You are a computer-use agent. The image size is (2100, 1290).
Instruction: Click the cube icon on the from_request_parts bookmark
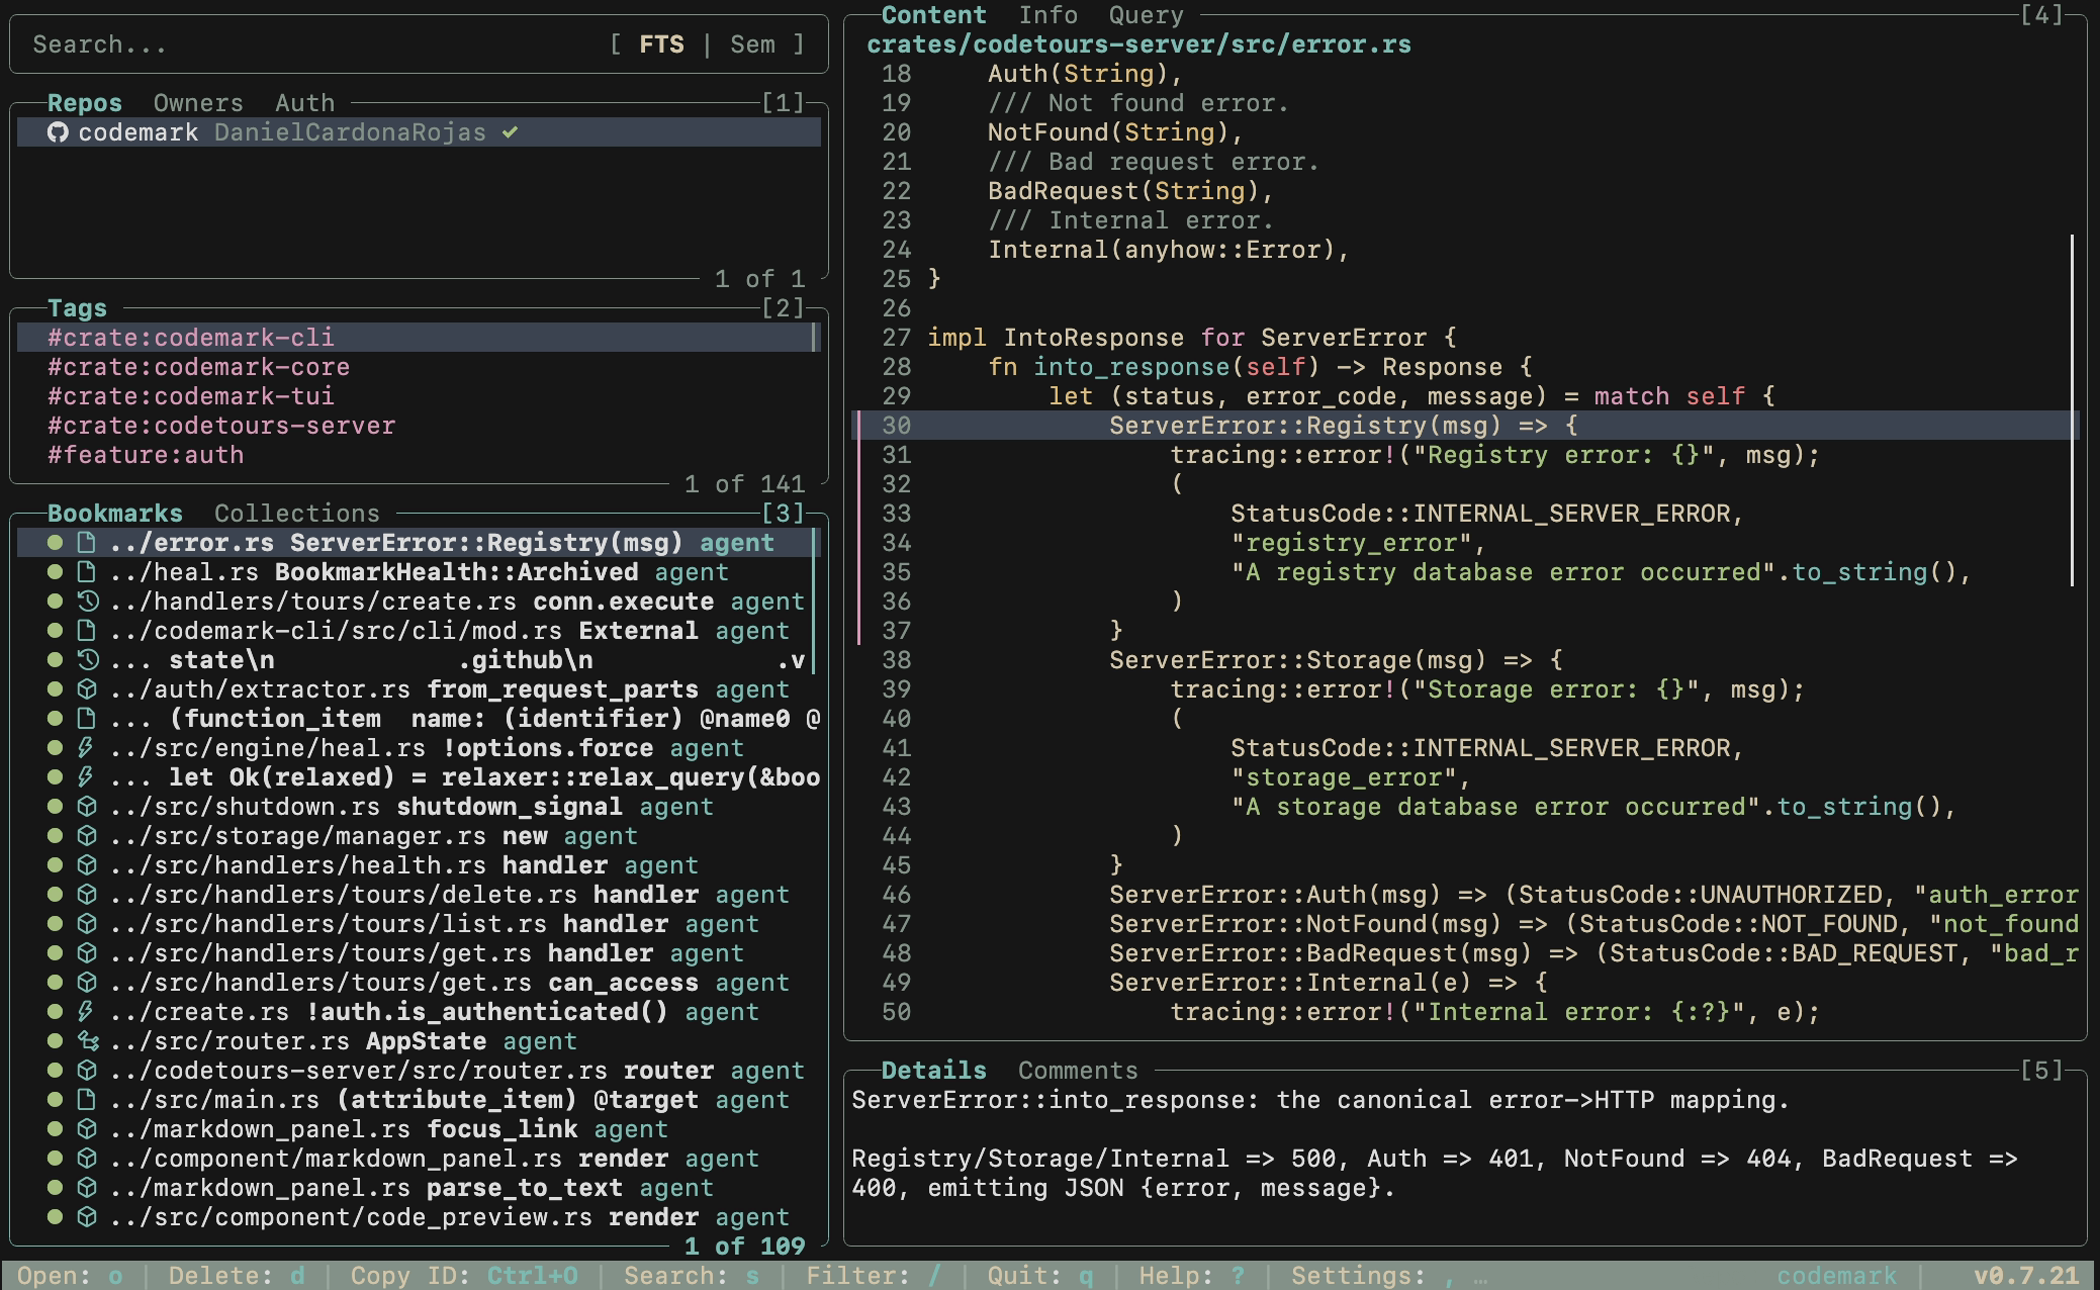click(87, 690)
